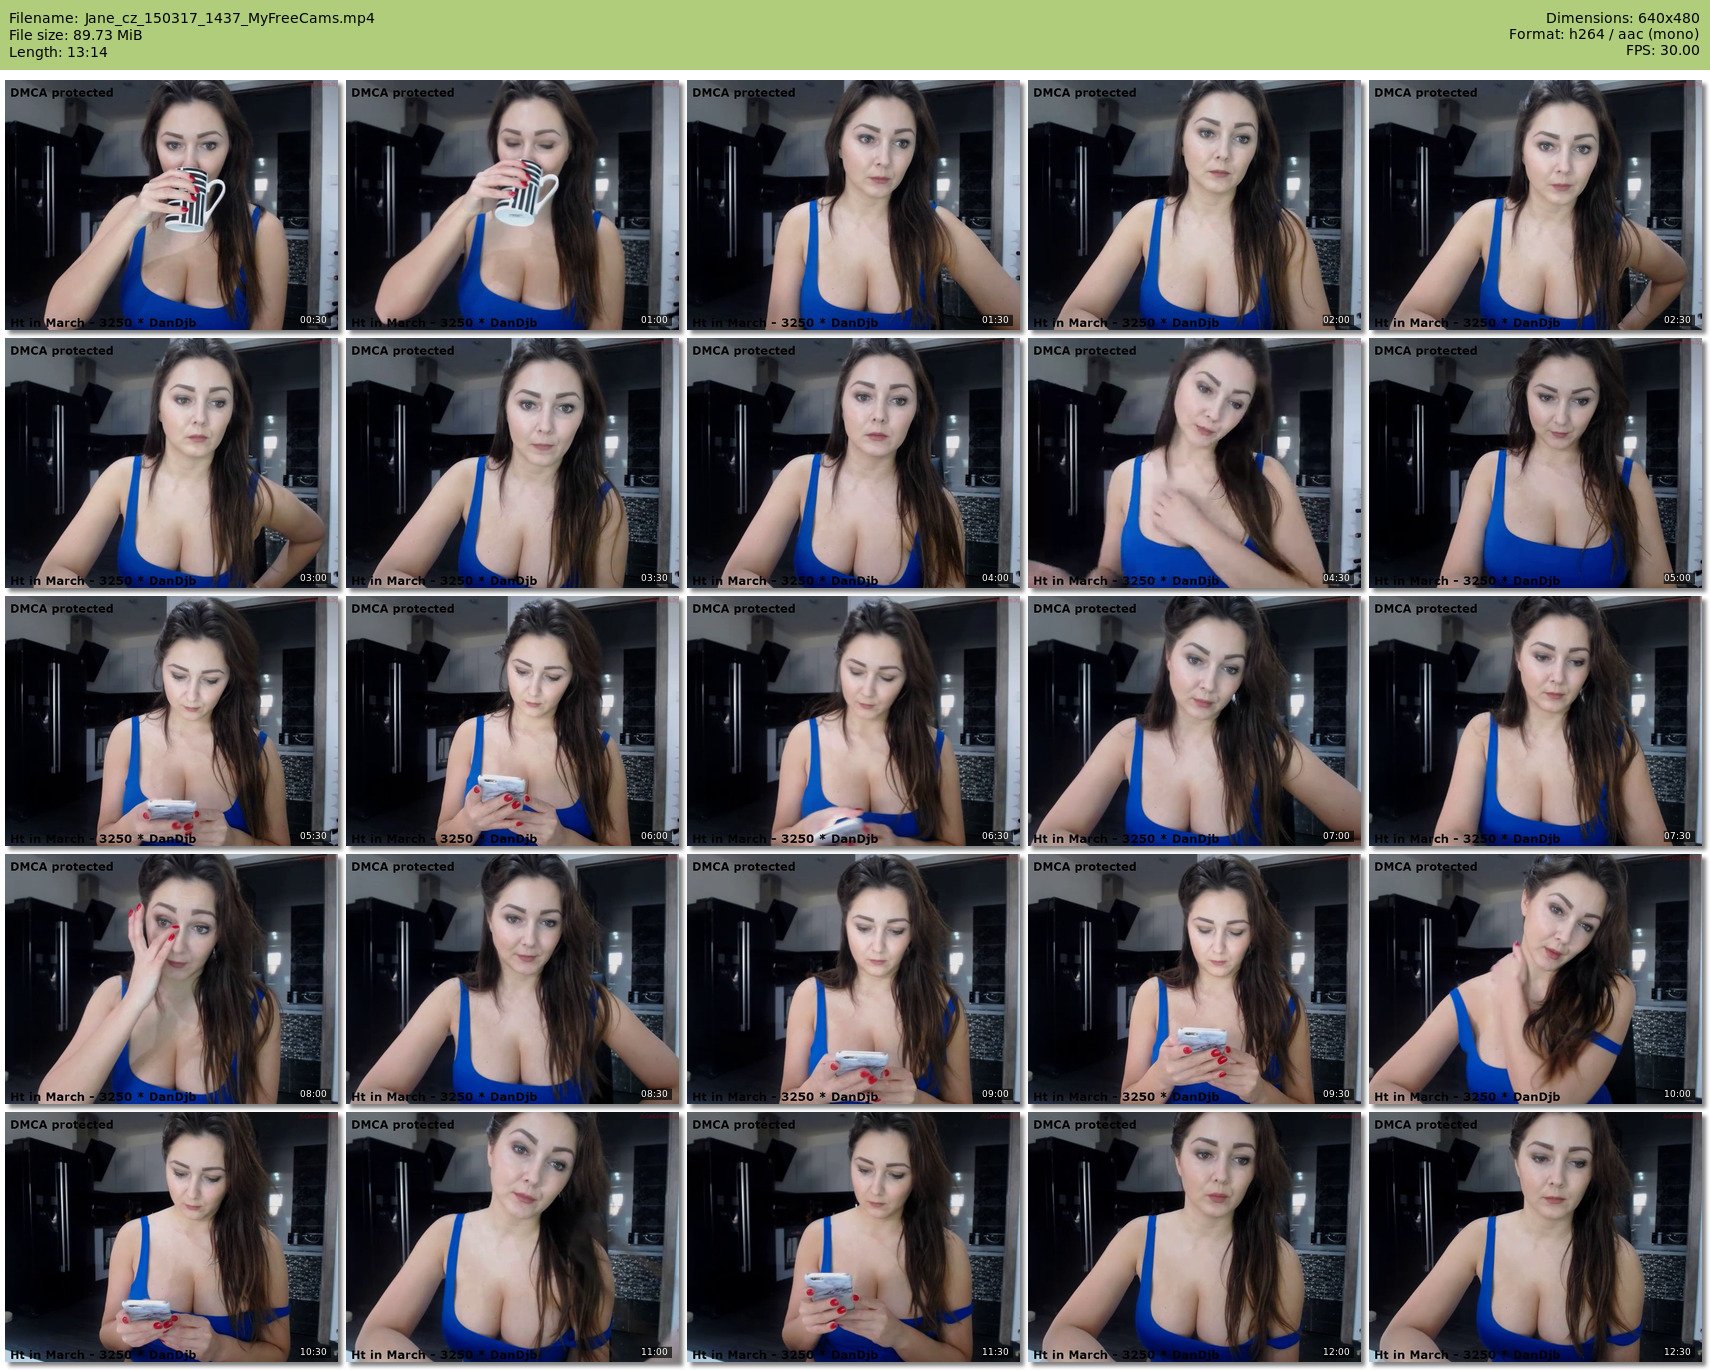The height and width of the screenshot is (1370, 1710).
Task: Open the frame with timestamp 03:30
Action: 512,463
